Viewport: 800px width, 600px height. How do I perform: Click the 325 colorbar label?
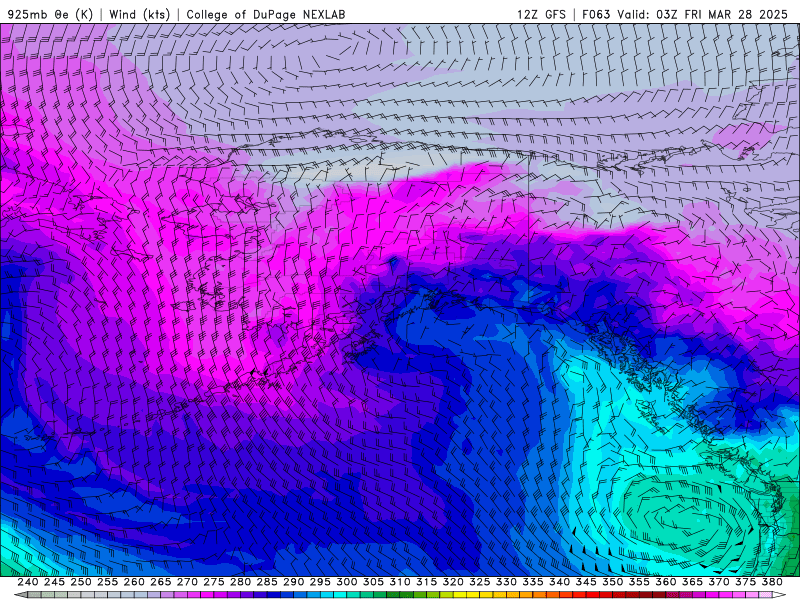point(479,582)
